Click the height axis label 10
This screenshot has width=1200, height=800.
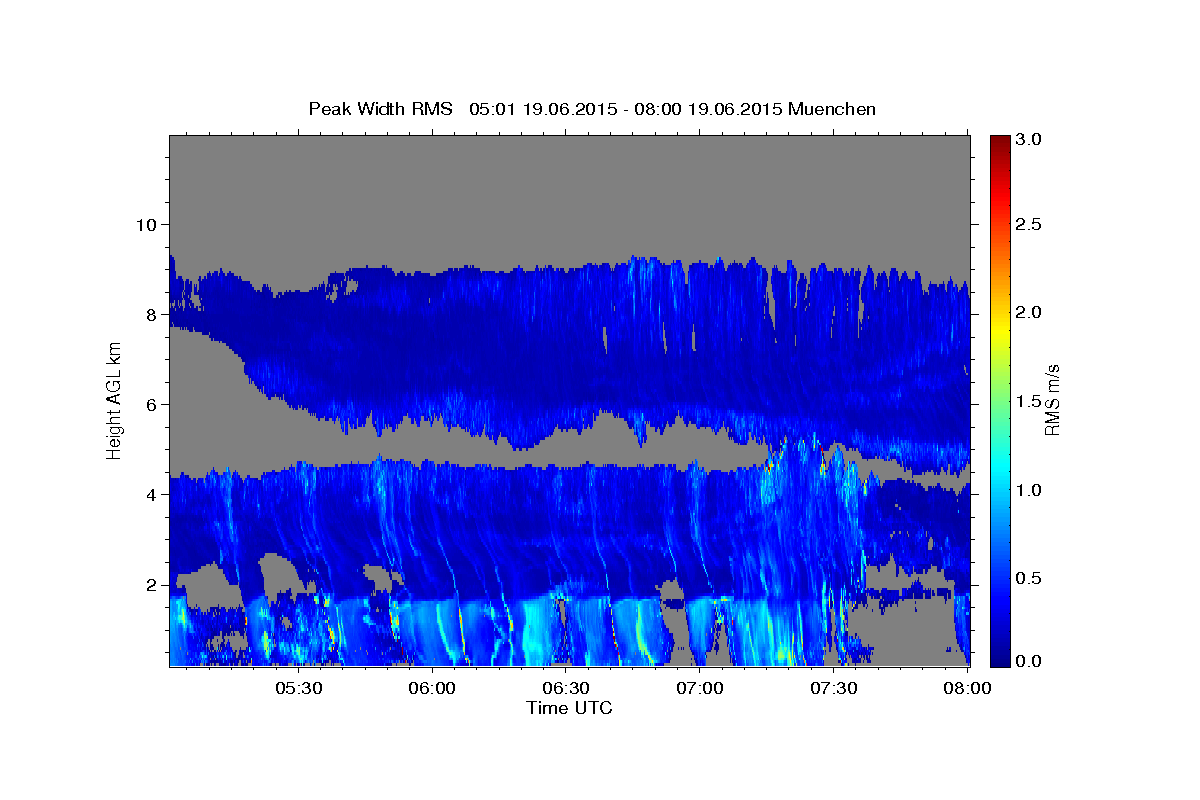click(146, 224)
